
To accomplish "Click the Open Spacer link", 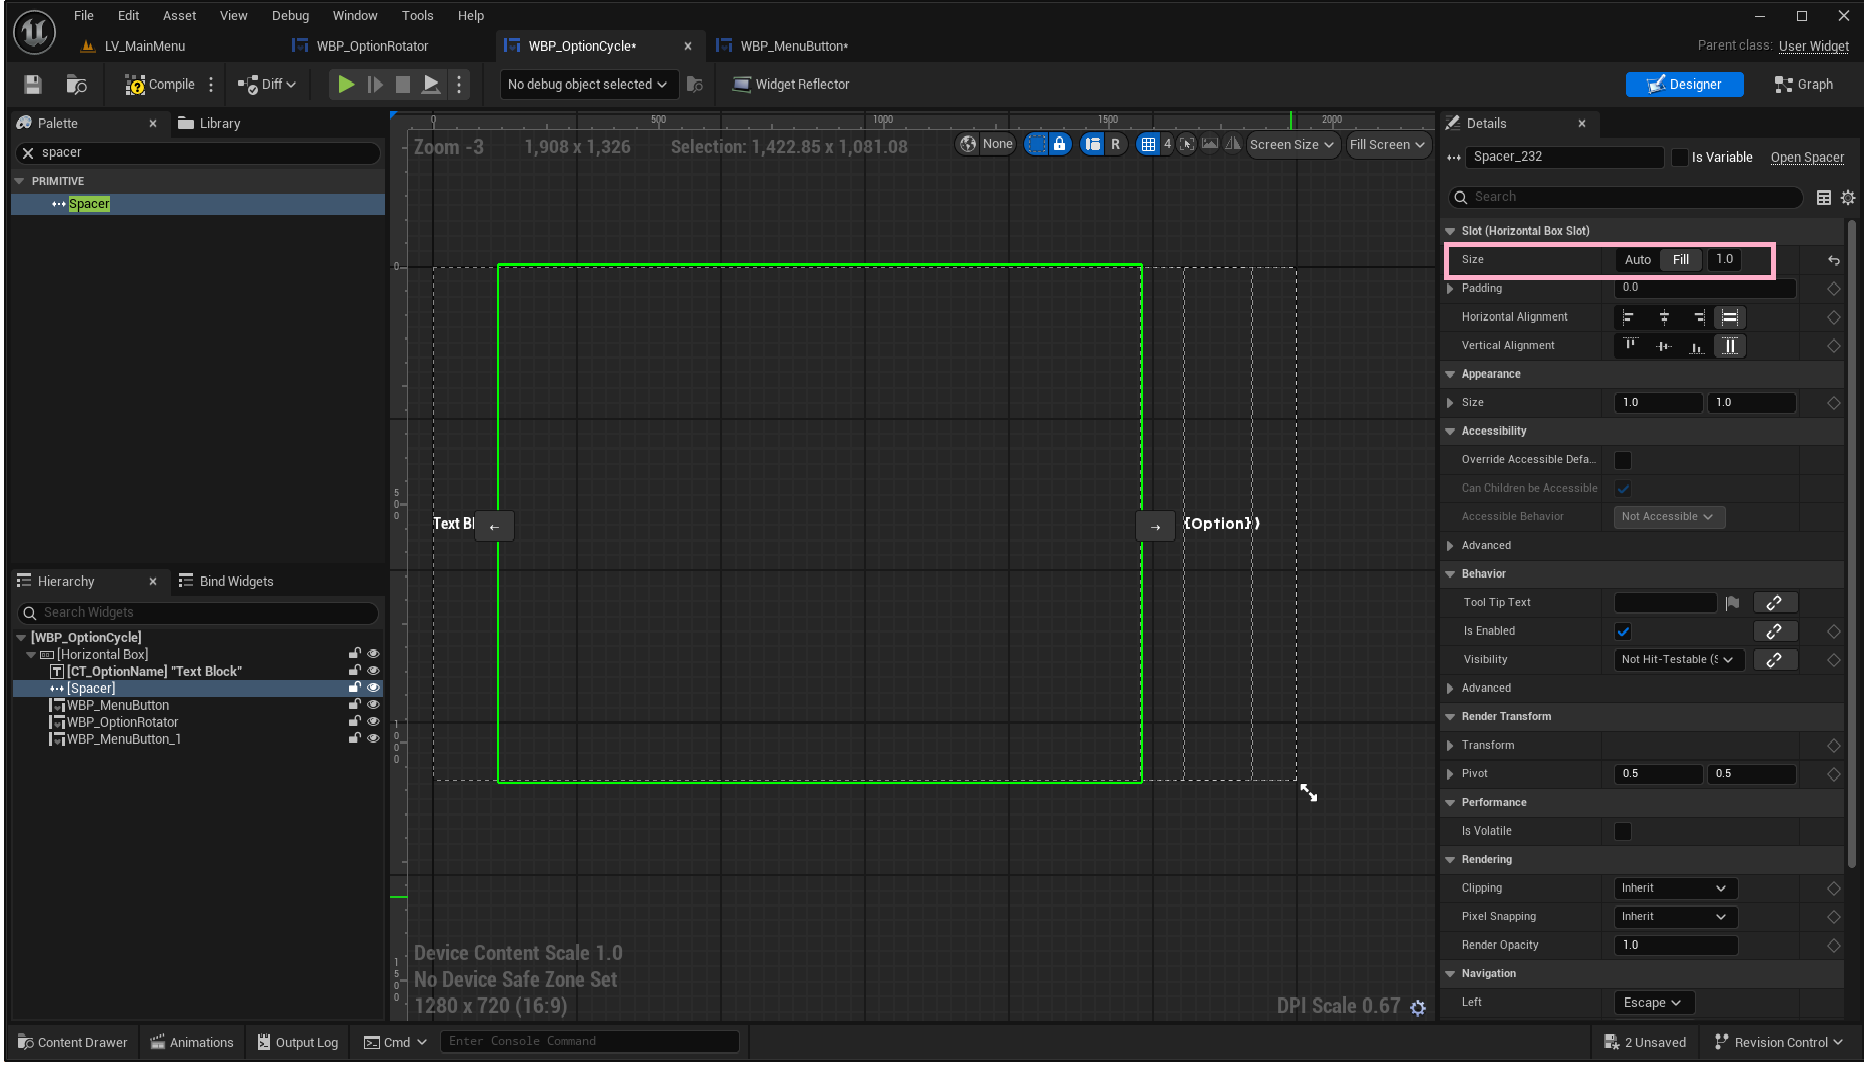I will click(1807, 158).
